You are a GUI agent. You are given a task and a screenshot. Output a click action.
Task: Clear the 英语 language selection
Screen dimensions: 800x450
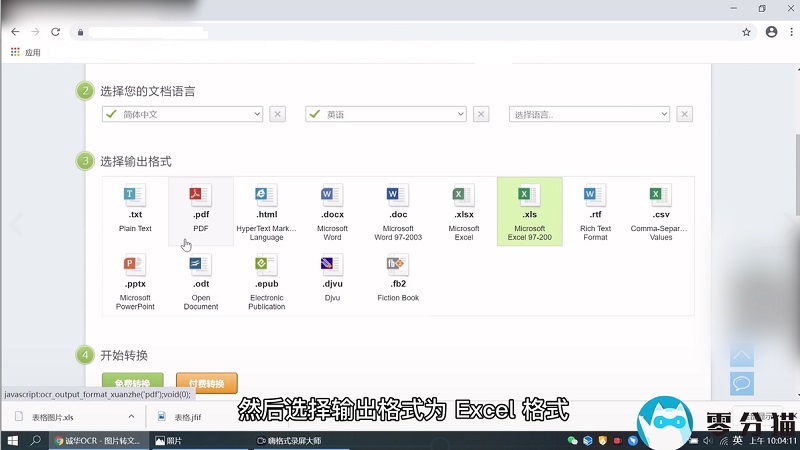tap(481, 114)
